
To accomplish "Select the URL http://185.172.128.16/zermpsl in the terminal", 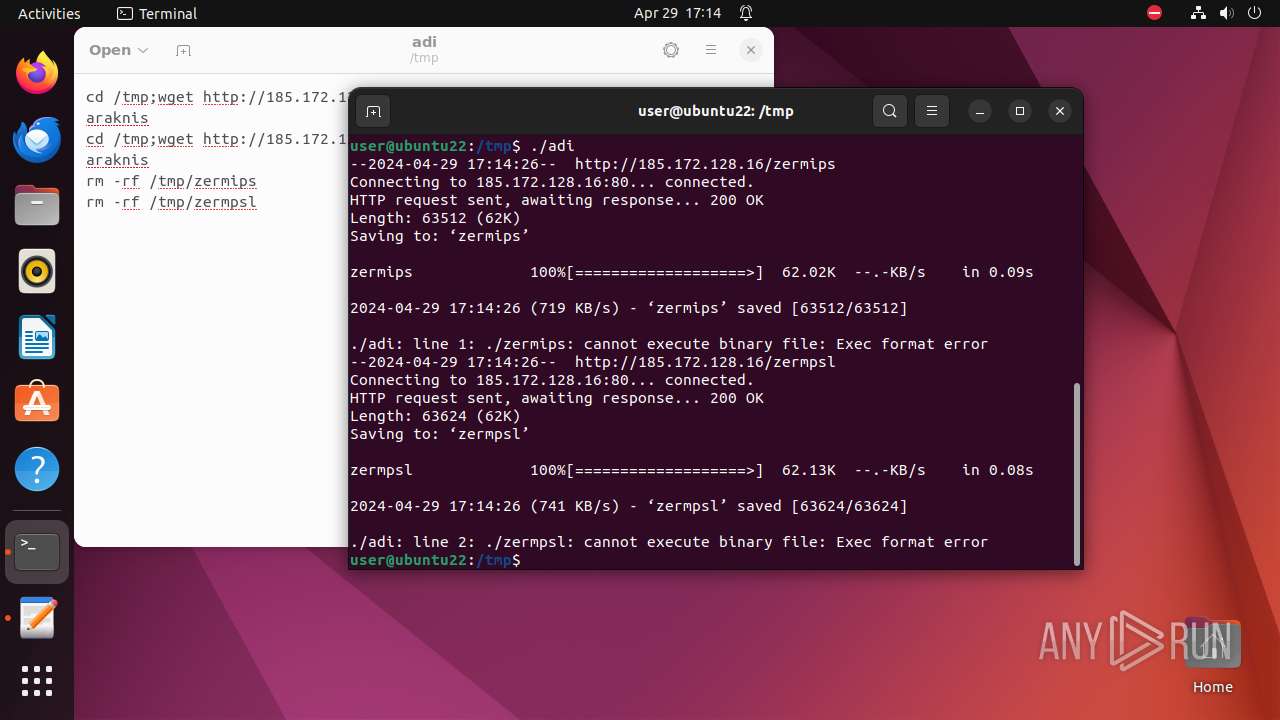I will [705, 362].
